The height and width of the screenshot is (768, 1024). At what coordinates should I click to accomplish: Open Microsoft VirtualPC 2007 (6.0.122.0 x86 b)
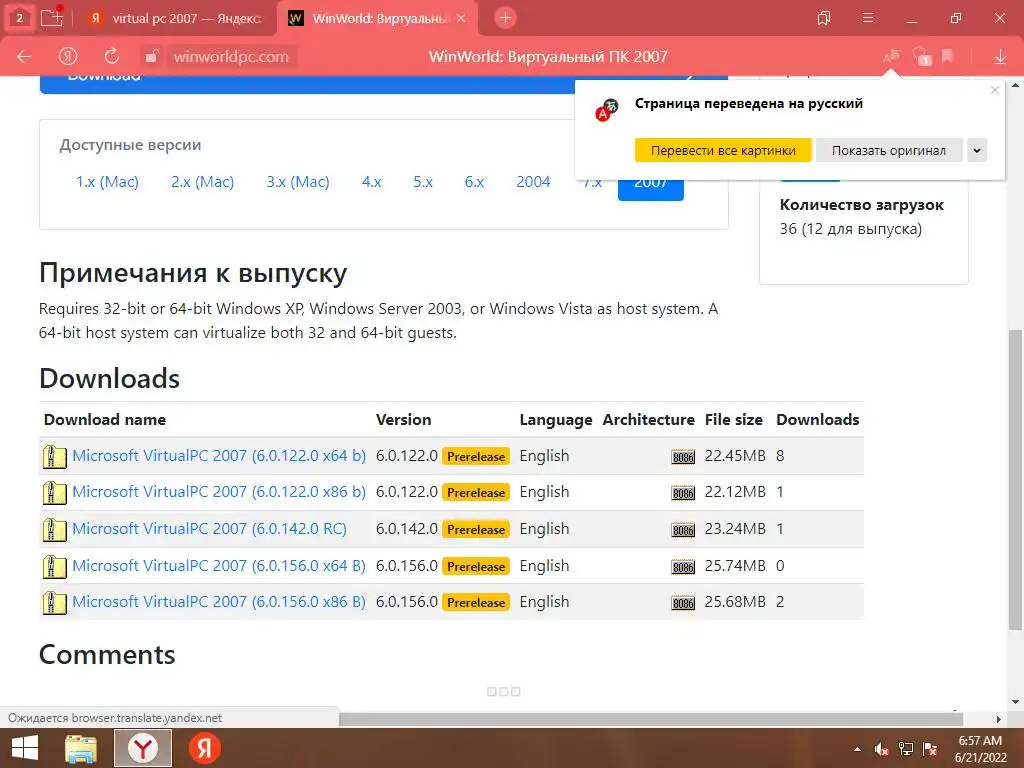click(219, 492)
